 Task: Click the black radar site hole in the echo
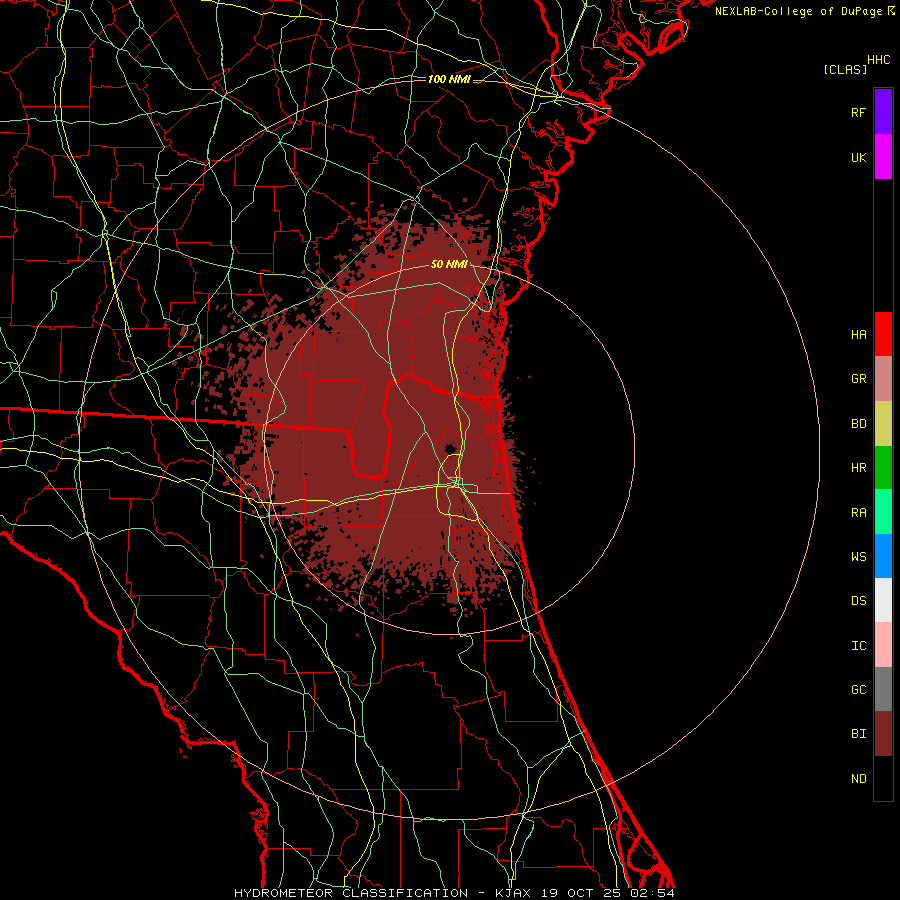coord(450,448)
